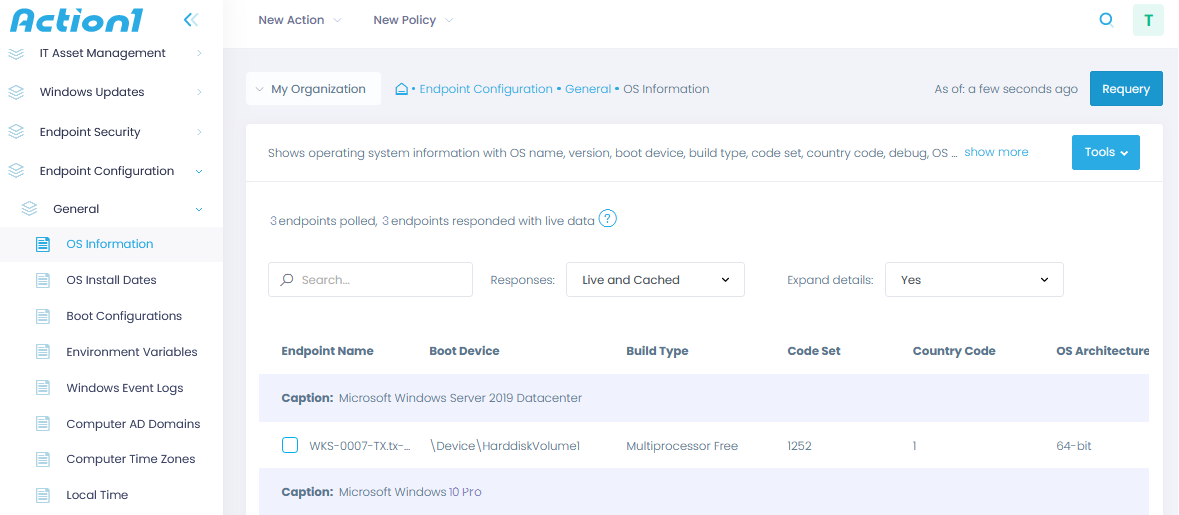Open OS Install Dates report
This screenshot has height=515, width=1179.
click(111, 280)
